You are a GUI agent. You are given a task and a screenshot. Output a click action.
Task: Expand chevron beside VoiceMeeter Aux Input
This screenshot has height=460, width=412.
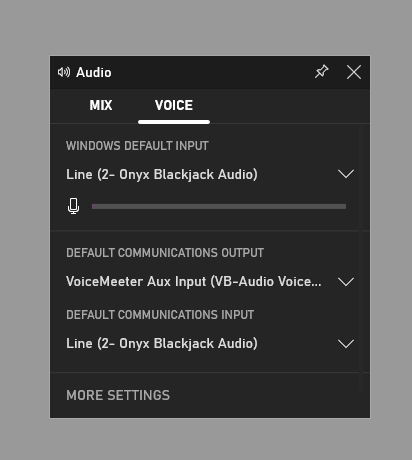(346, 282)
